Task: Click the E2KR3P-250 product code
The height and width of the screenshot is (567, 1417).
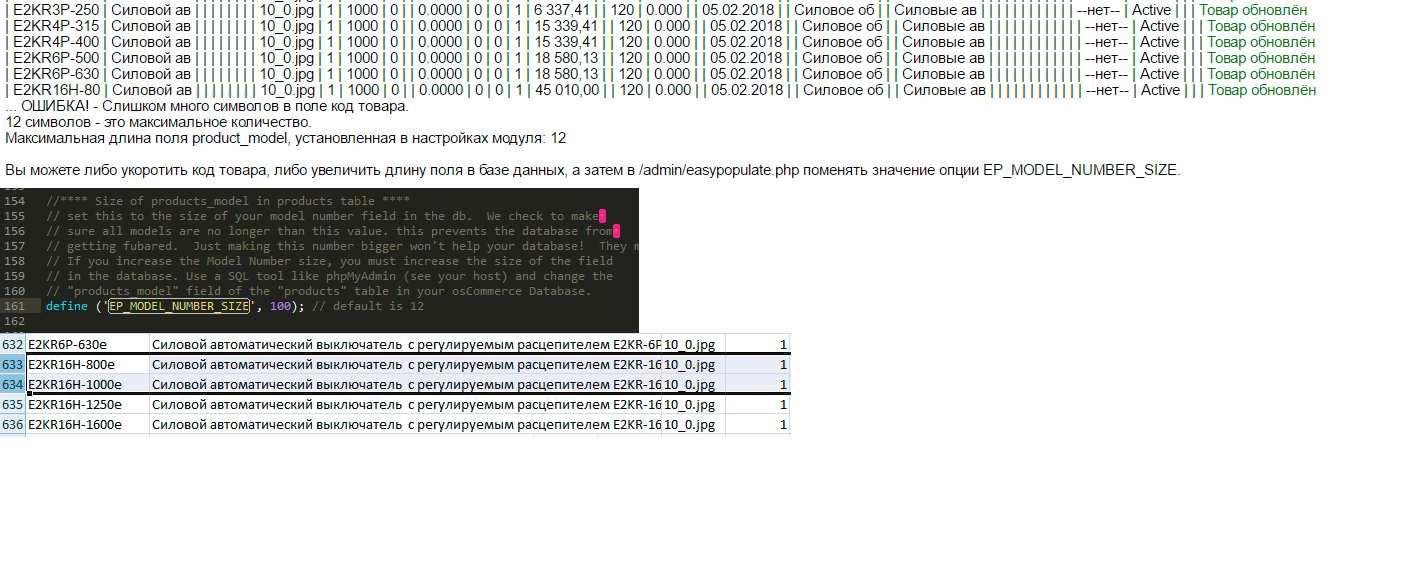Action: (56, 10)
